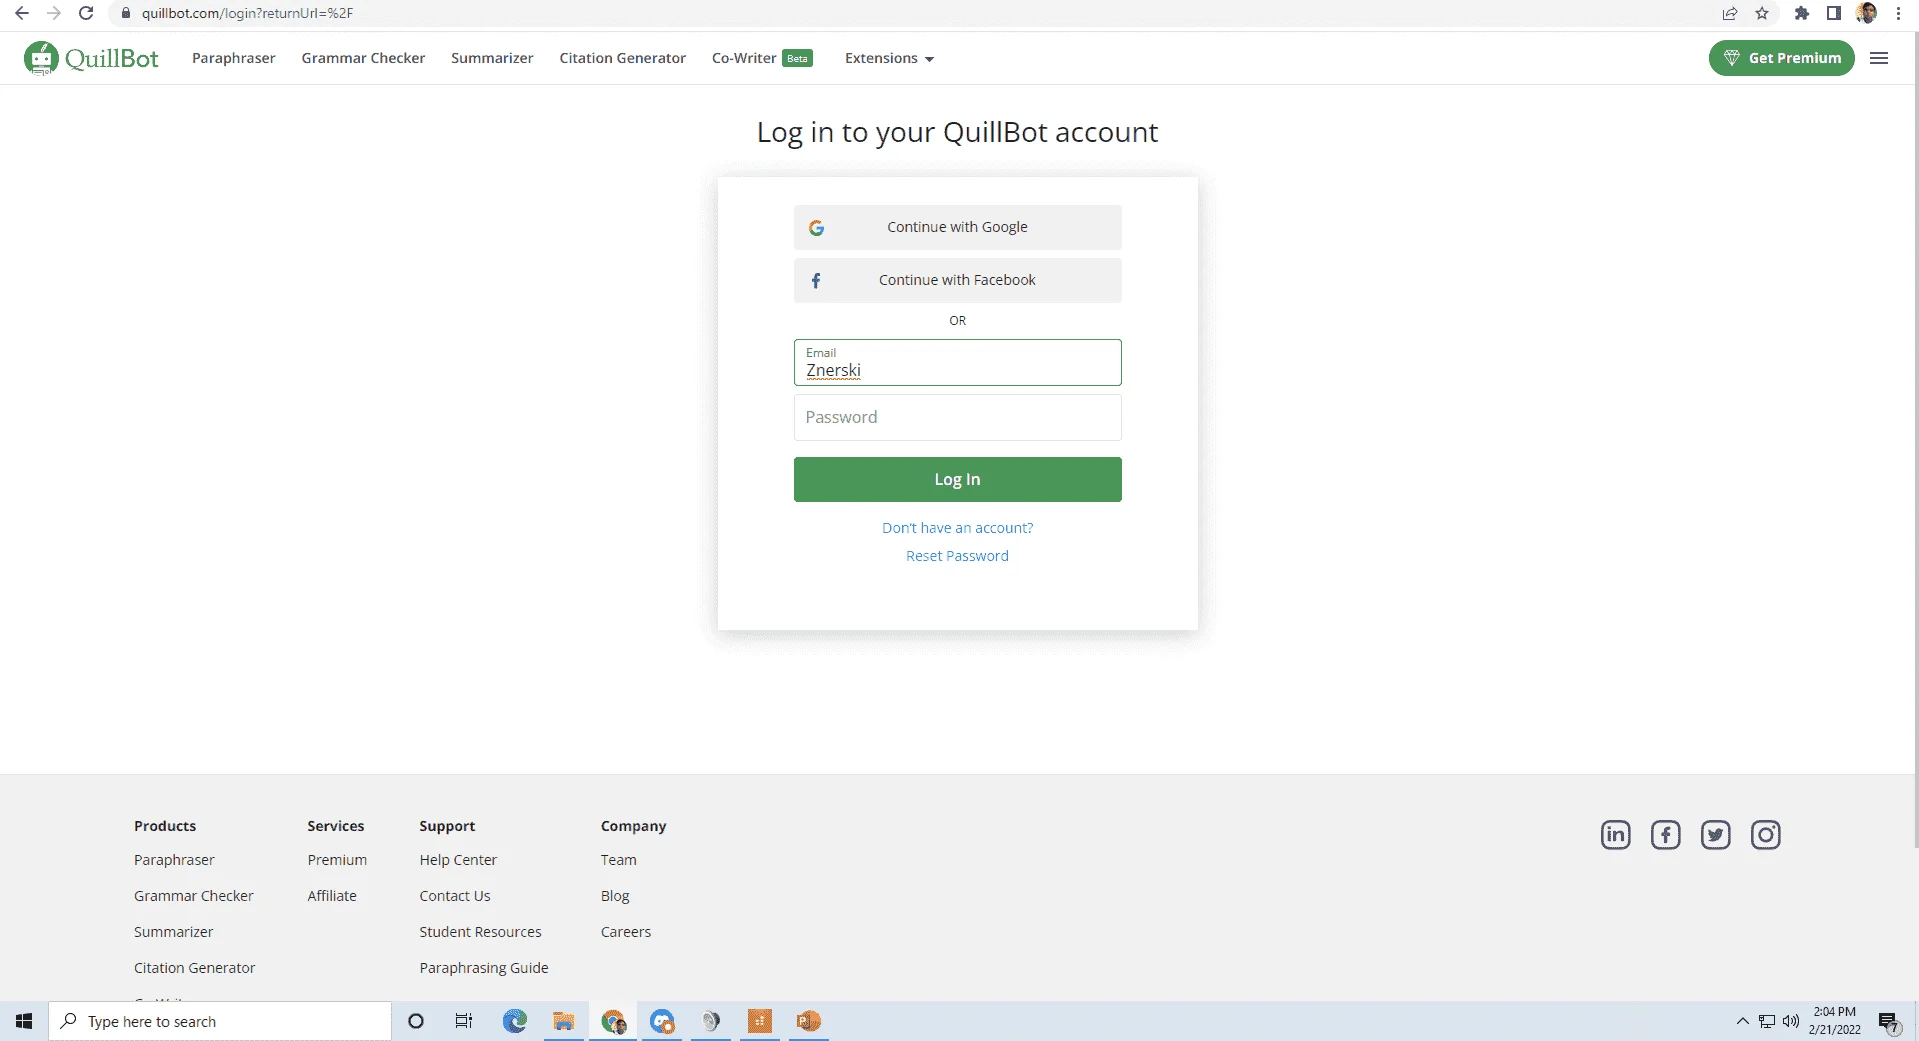The height and width of the screenshot is (1041, 1919).
Task: Open the Windows Start menu
Action: coord(24,1021)
